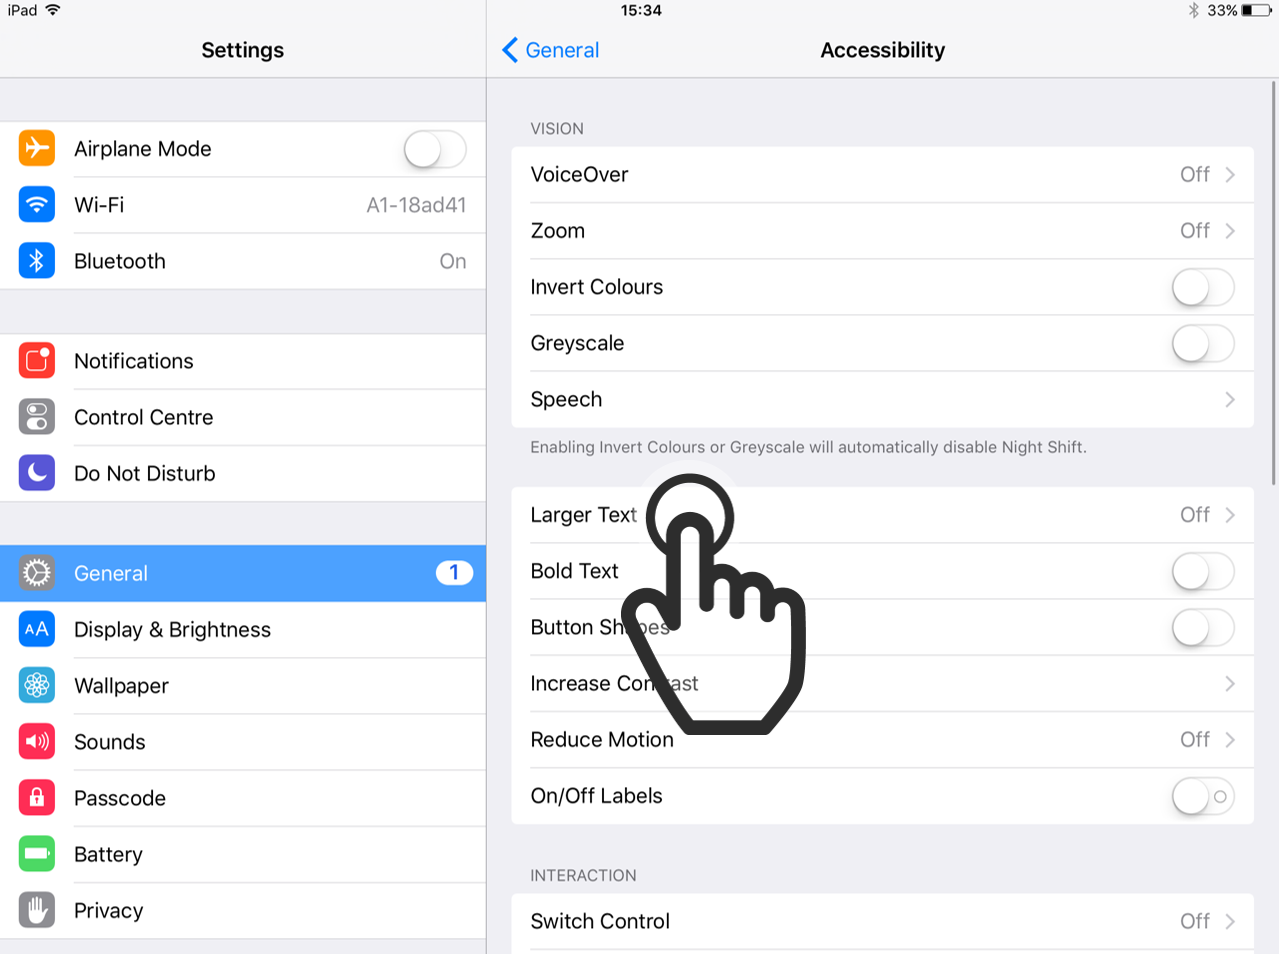The height and width of the screenshot is (954, 1279).
Task: Tap the orange Airplane Mode icon
Action: [37, 148]
